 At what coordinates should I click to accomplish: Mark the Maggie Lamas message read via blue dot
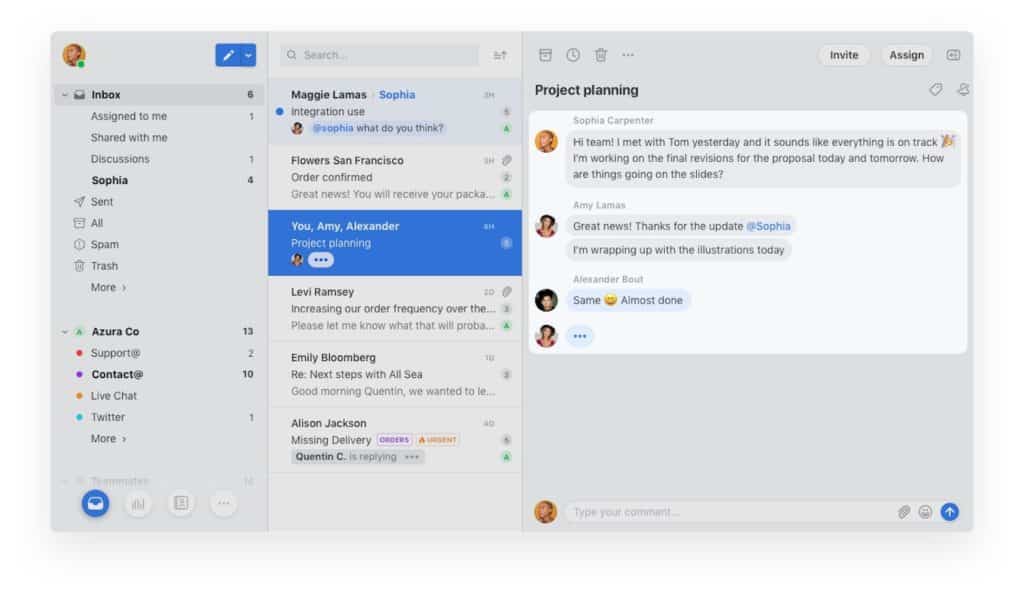click(289, 111)
